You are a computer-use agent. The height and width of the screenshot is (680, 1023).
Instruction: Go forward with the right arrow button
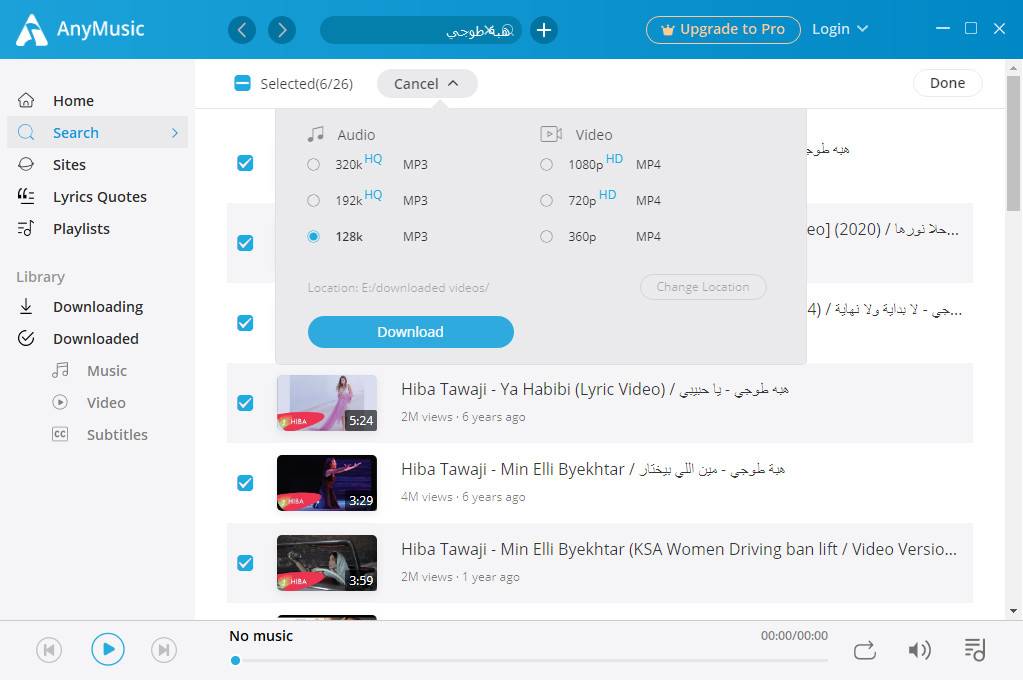pos(282,30)
